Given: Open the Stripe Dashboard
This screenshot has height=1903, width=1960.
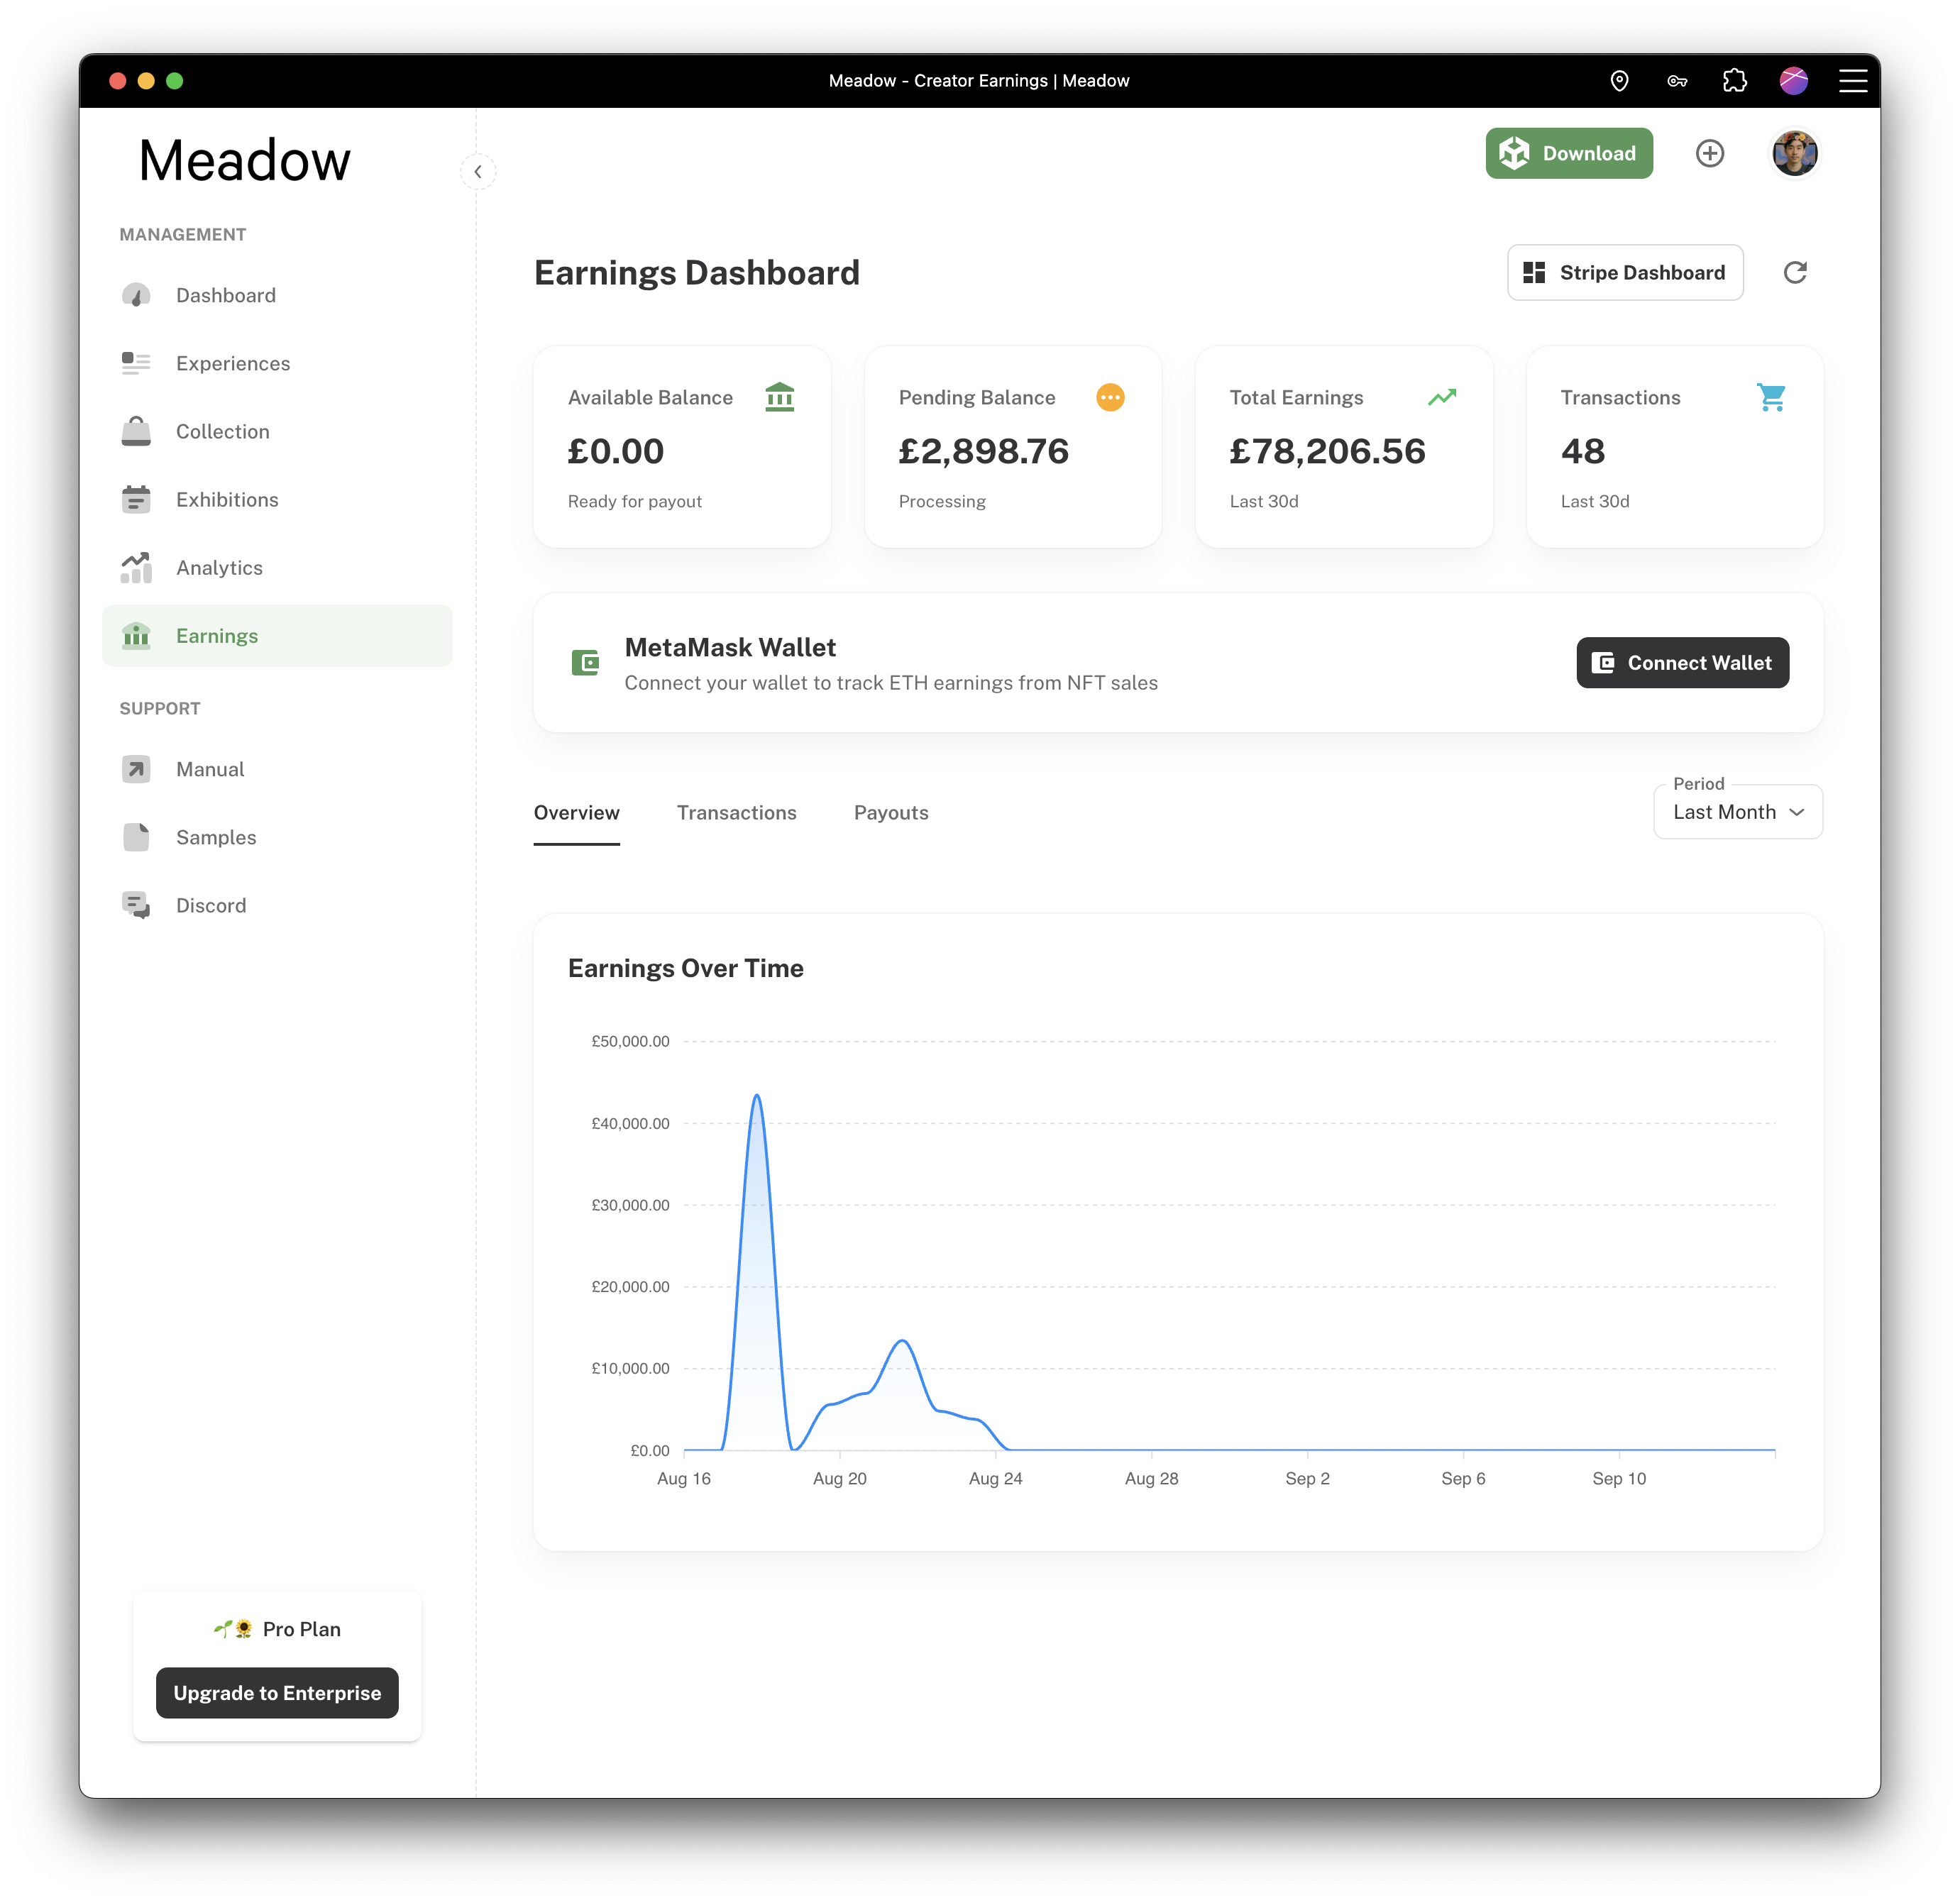Looking at the screenshot, I should pos(1625,272).
